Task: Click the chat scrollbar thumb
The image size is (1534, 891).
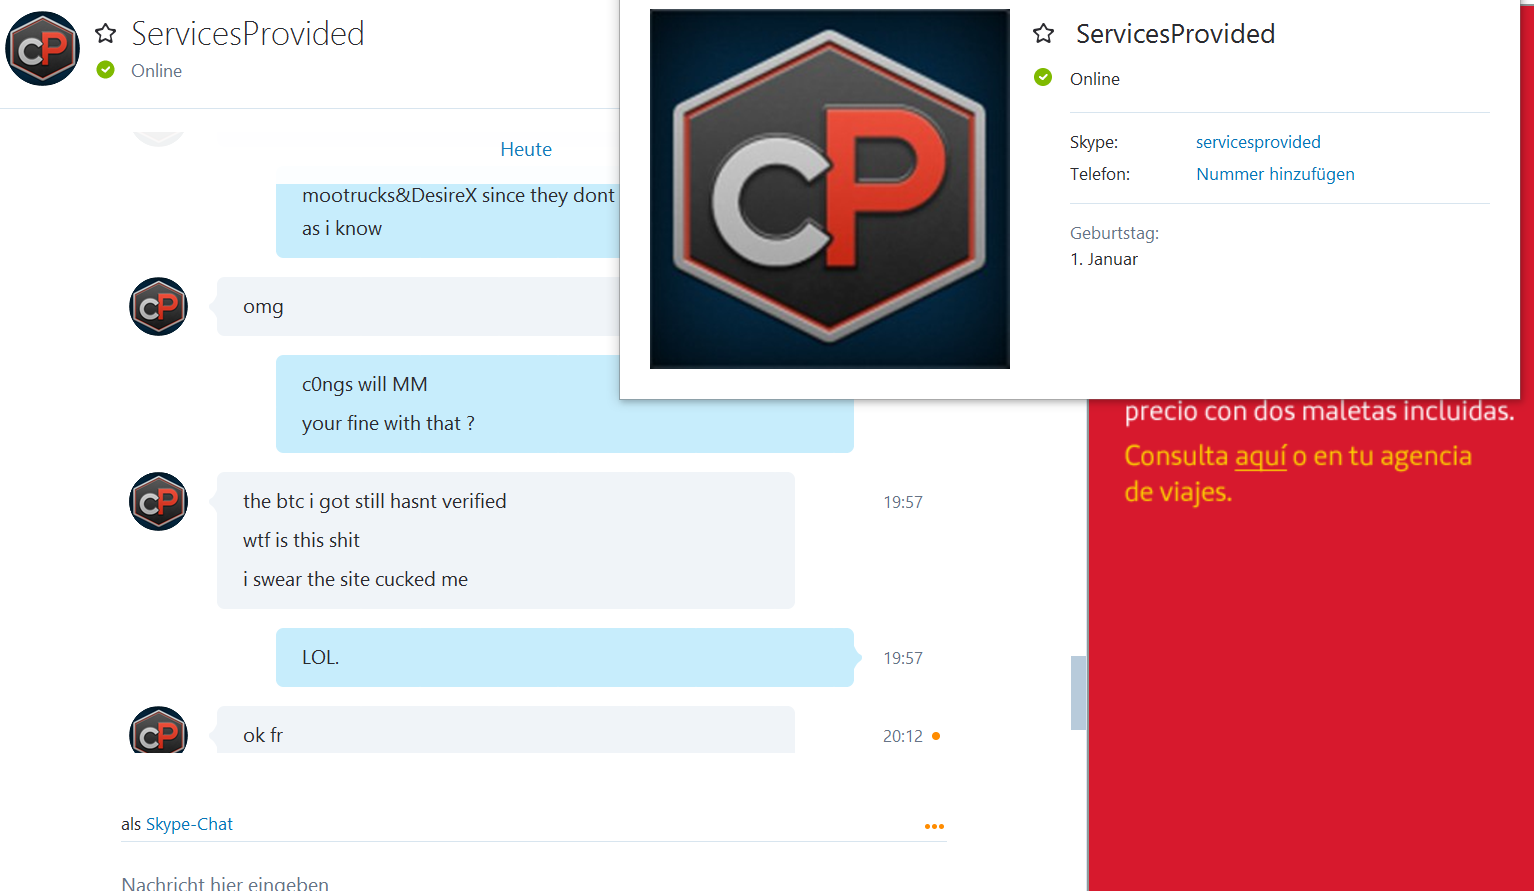Action: click(1078, 693)
